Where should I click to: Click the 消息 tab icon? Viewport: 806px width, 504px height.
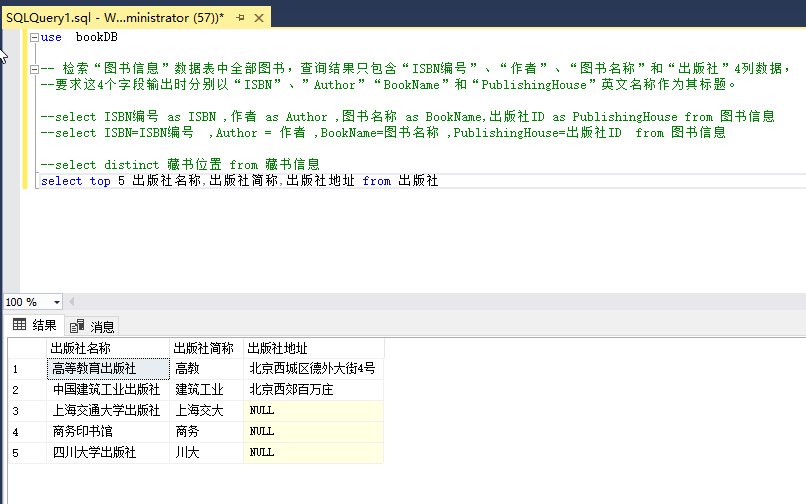pos(77,326)
